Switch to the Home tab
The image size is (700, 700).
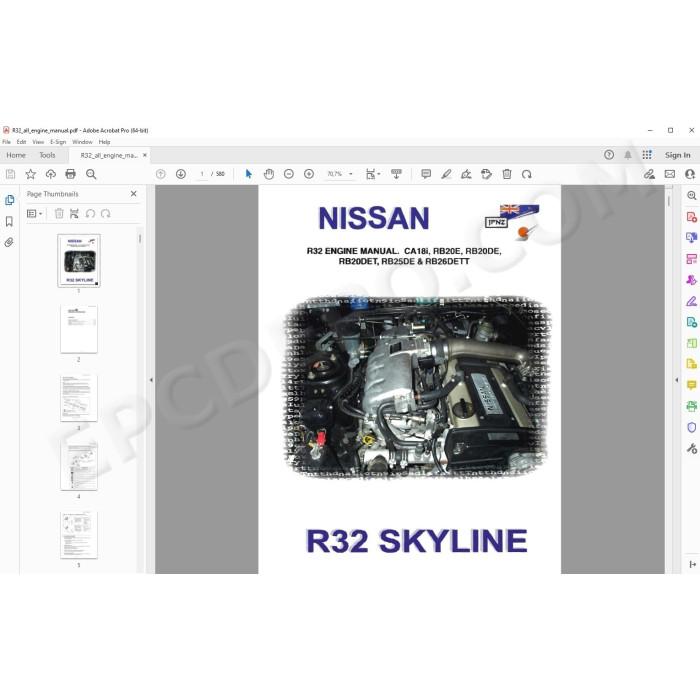[x=16, y=155]
